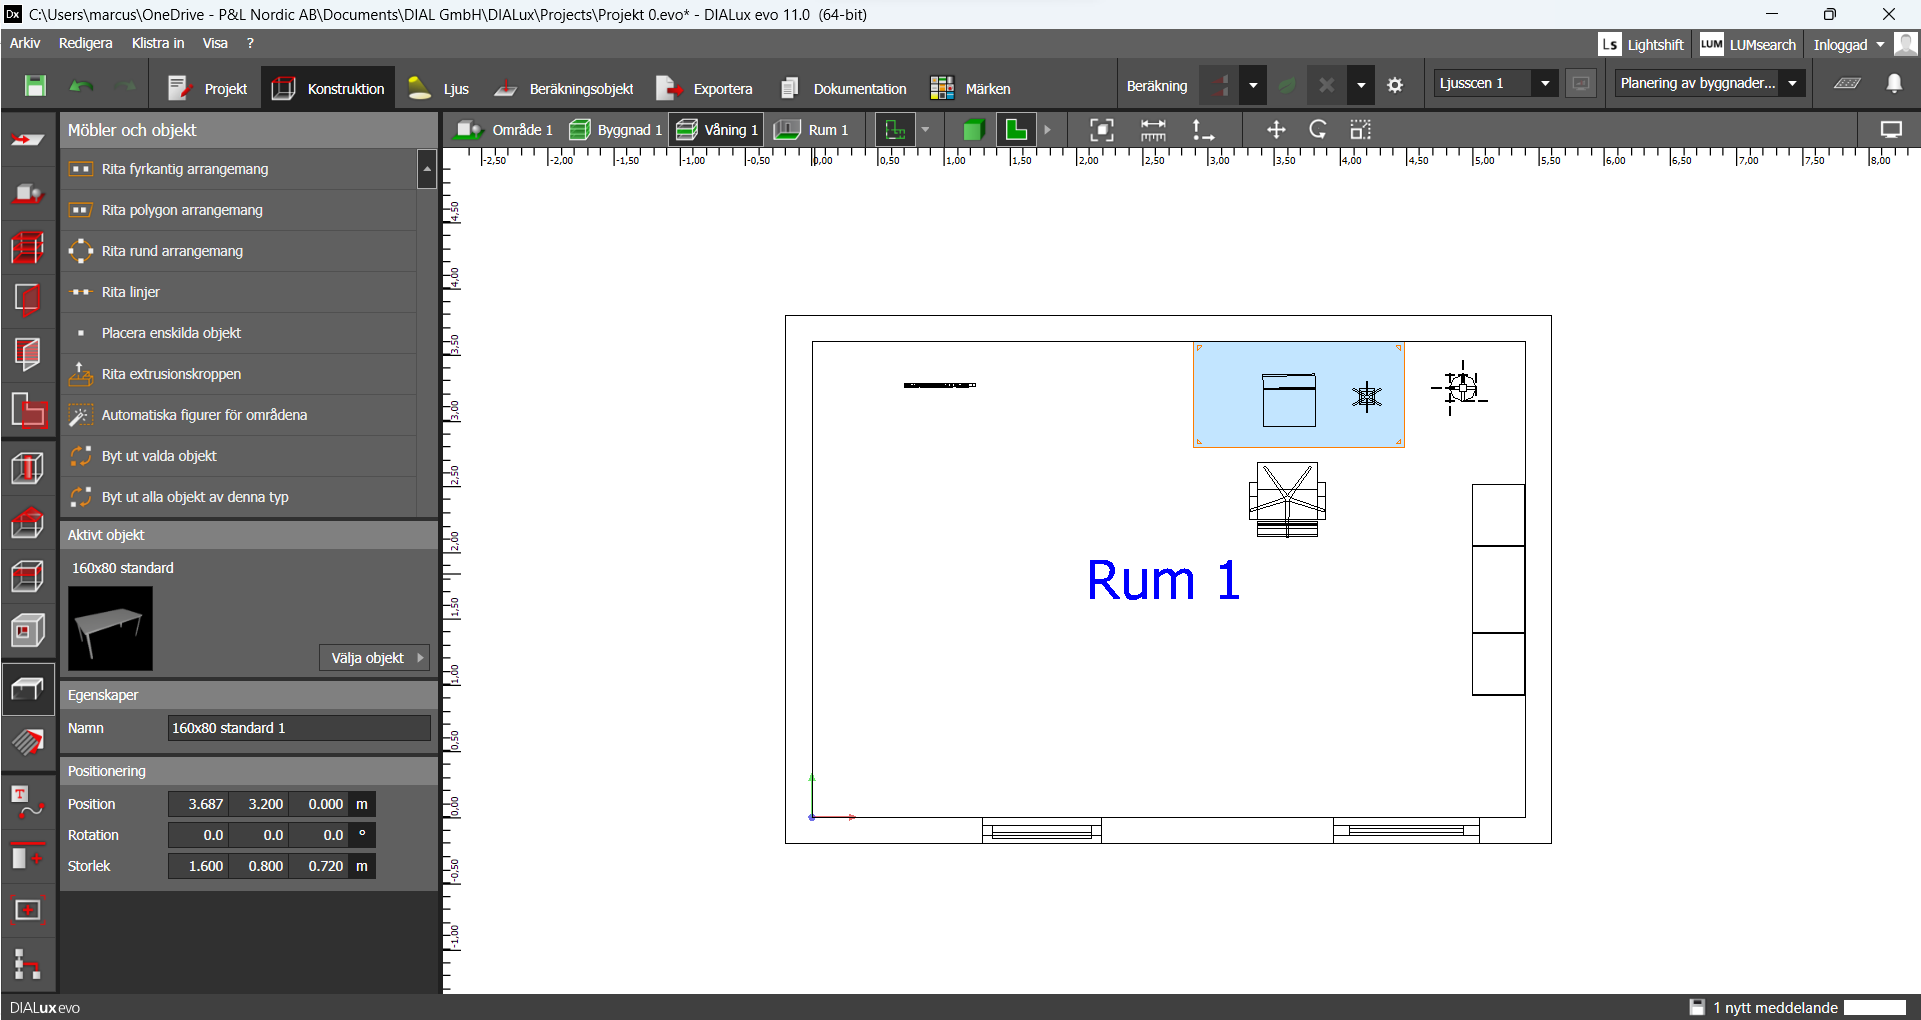Select the ceiling tool in sidebar

(x=28, y=577)
